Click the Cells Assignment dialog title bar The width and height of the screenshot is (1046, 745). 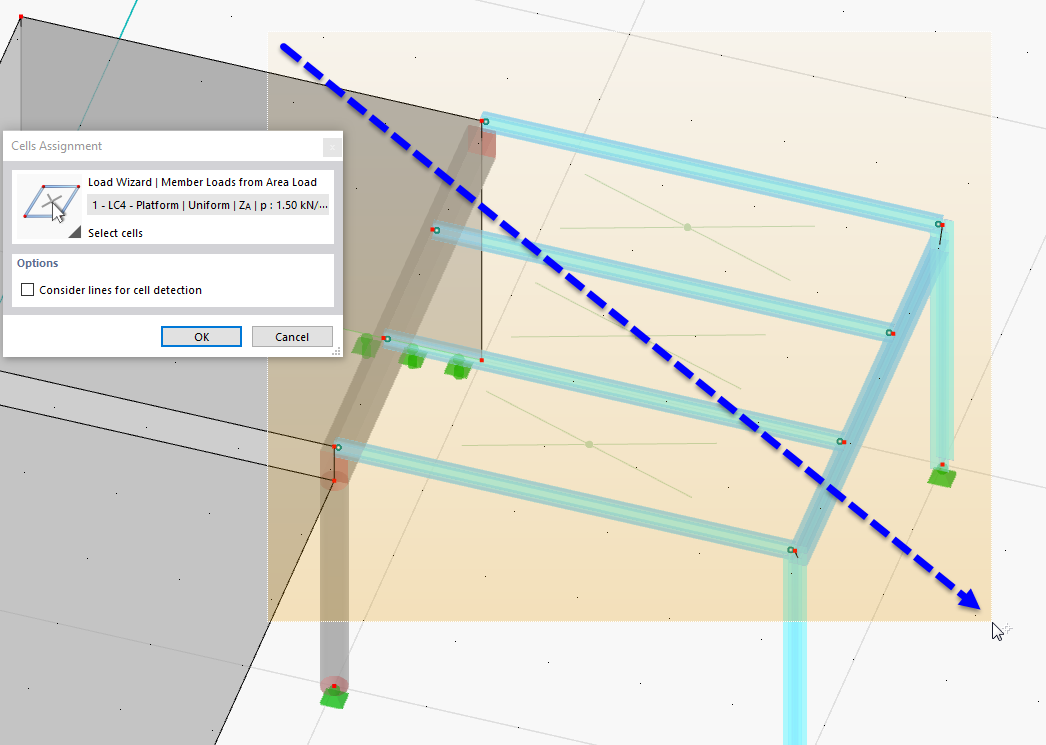[x=170, y=145]
